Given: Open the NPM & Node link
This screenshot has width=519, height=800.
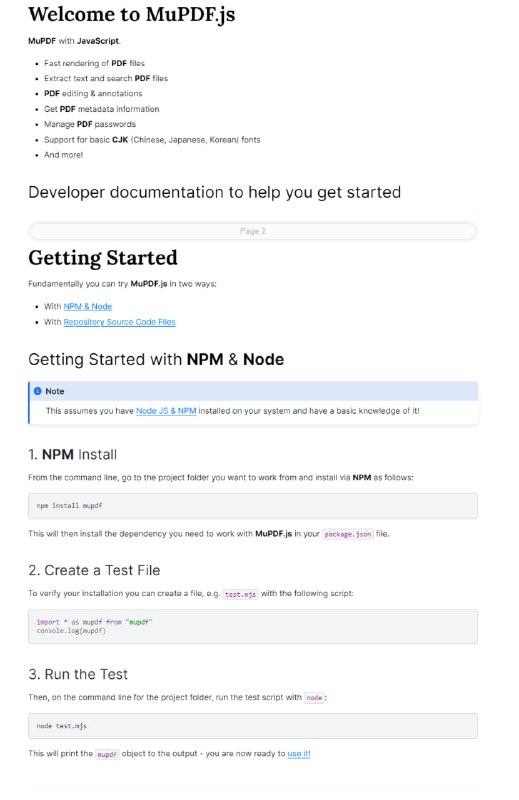Looking at the screenshot, I should pyautogui.click(x=88, y=306).
